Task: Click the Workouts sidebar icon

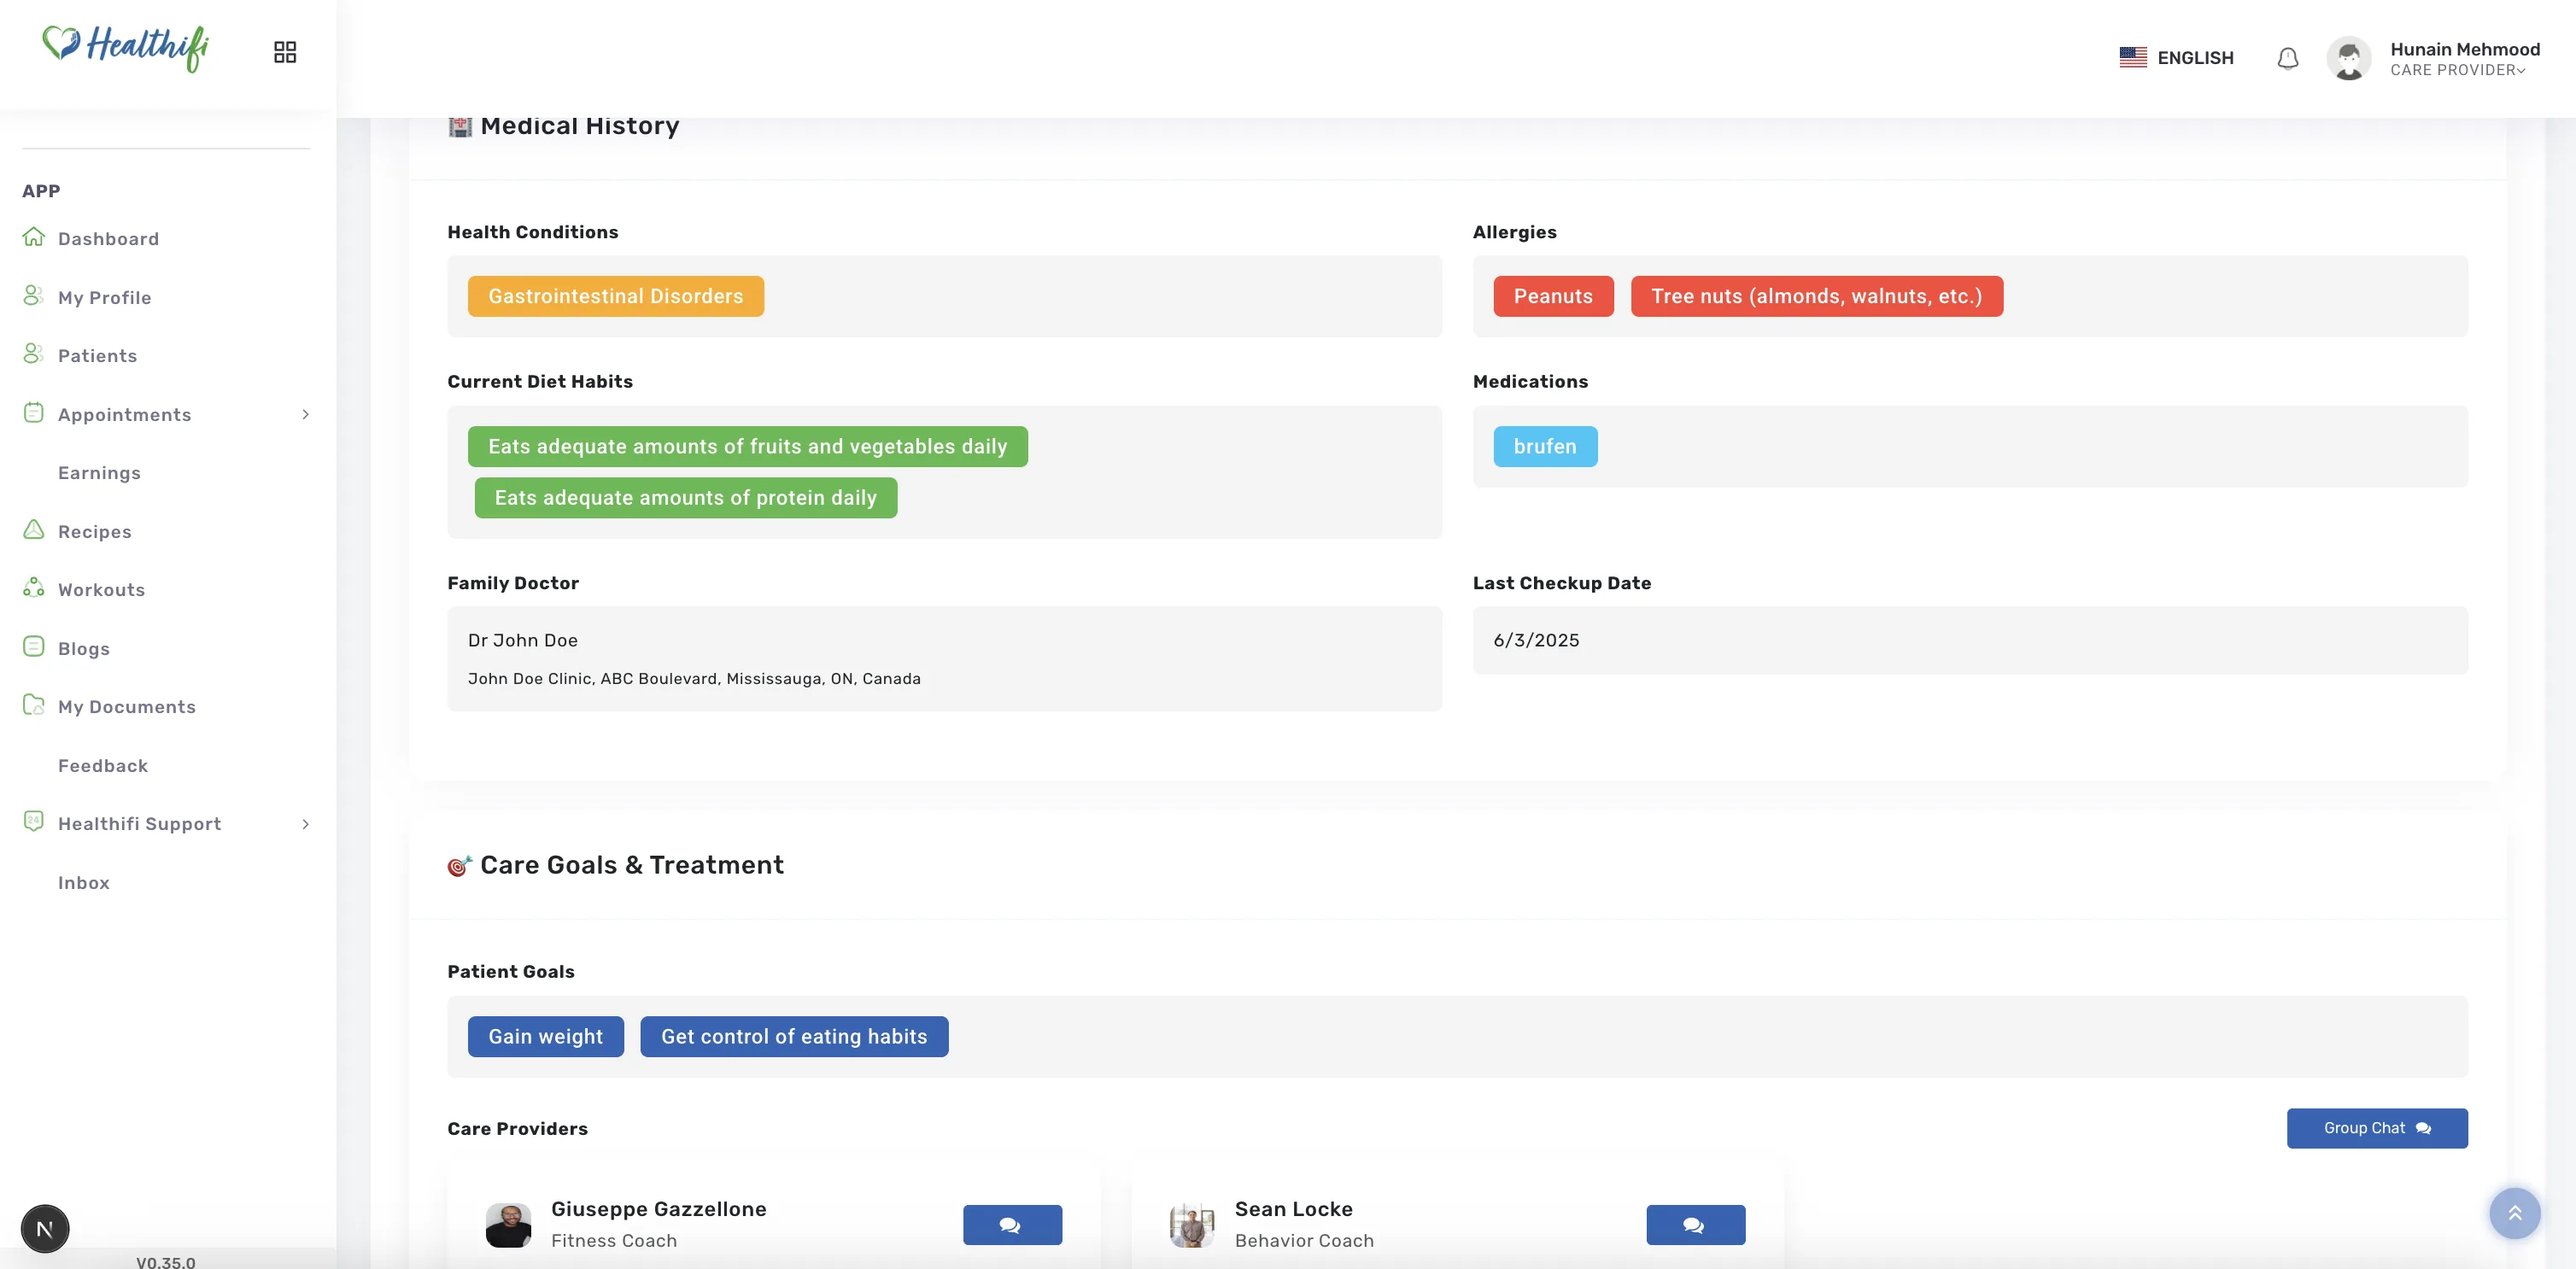Action: [x=34, y=588]
